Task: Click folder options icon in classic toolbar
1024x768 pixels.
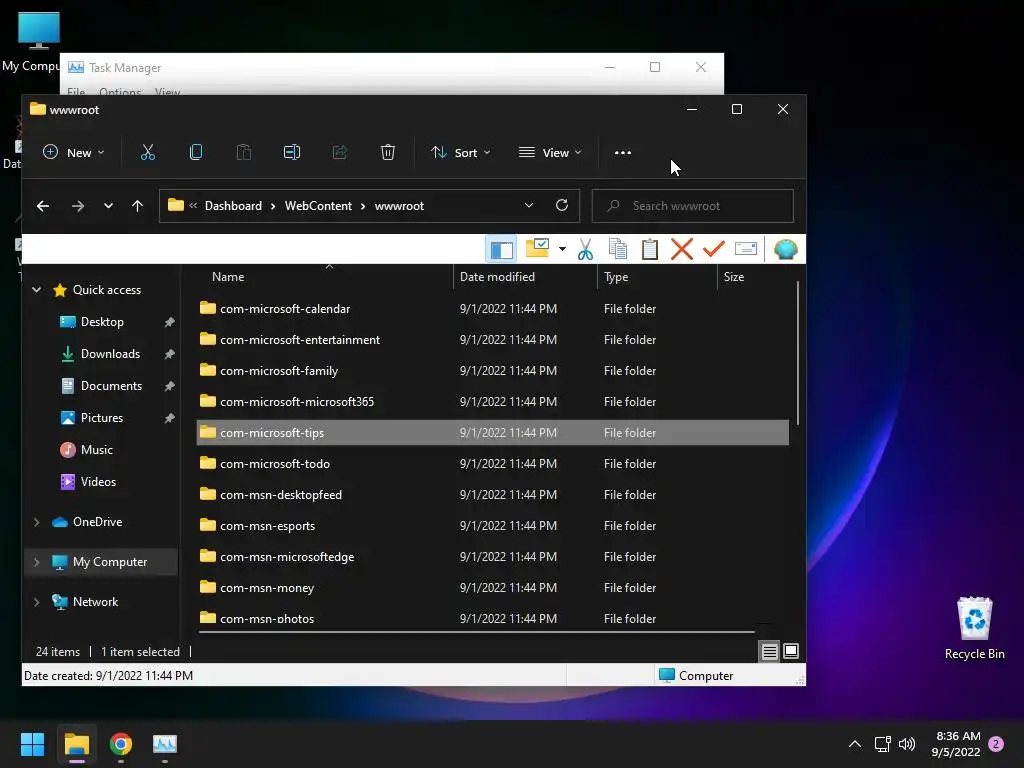Action: 537,249
